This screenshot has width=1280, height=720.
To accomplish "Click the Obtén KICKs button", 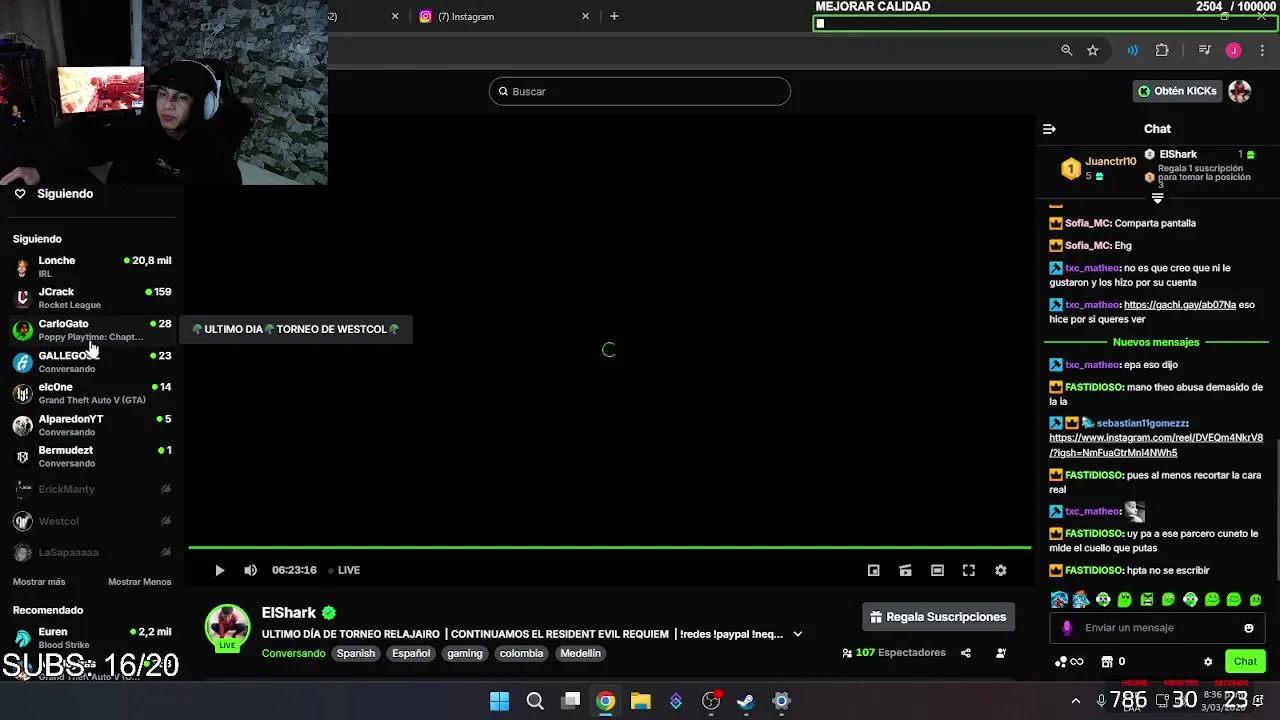I will tap(1177, 91).
